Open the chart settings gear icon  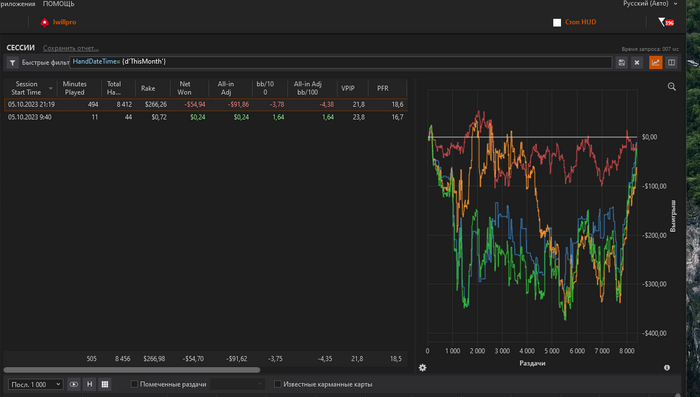pyautogui.click(x=422, y=368)
